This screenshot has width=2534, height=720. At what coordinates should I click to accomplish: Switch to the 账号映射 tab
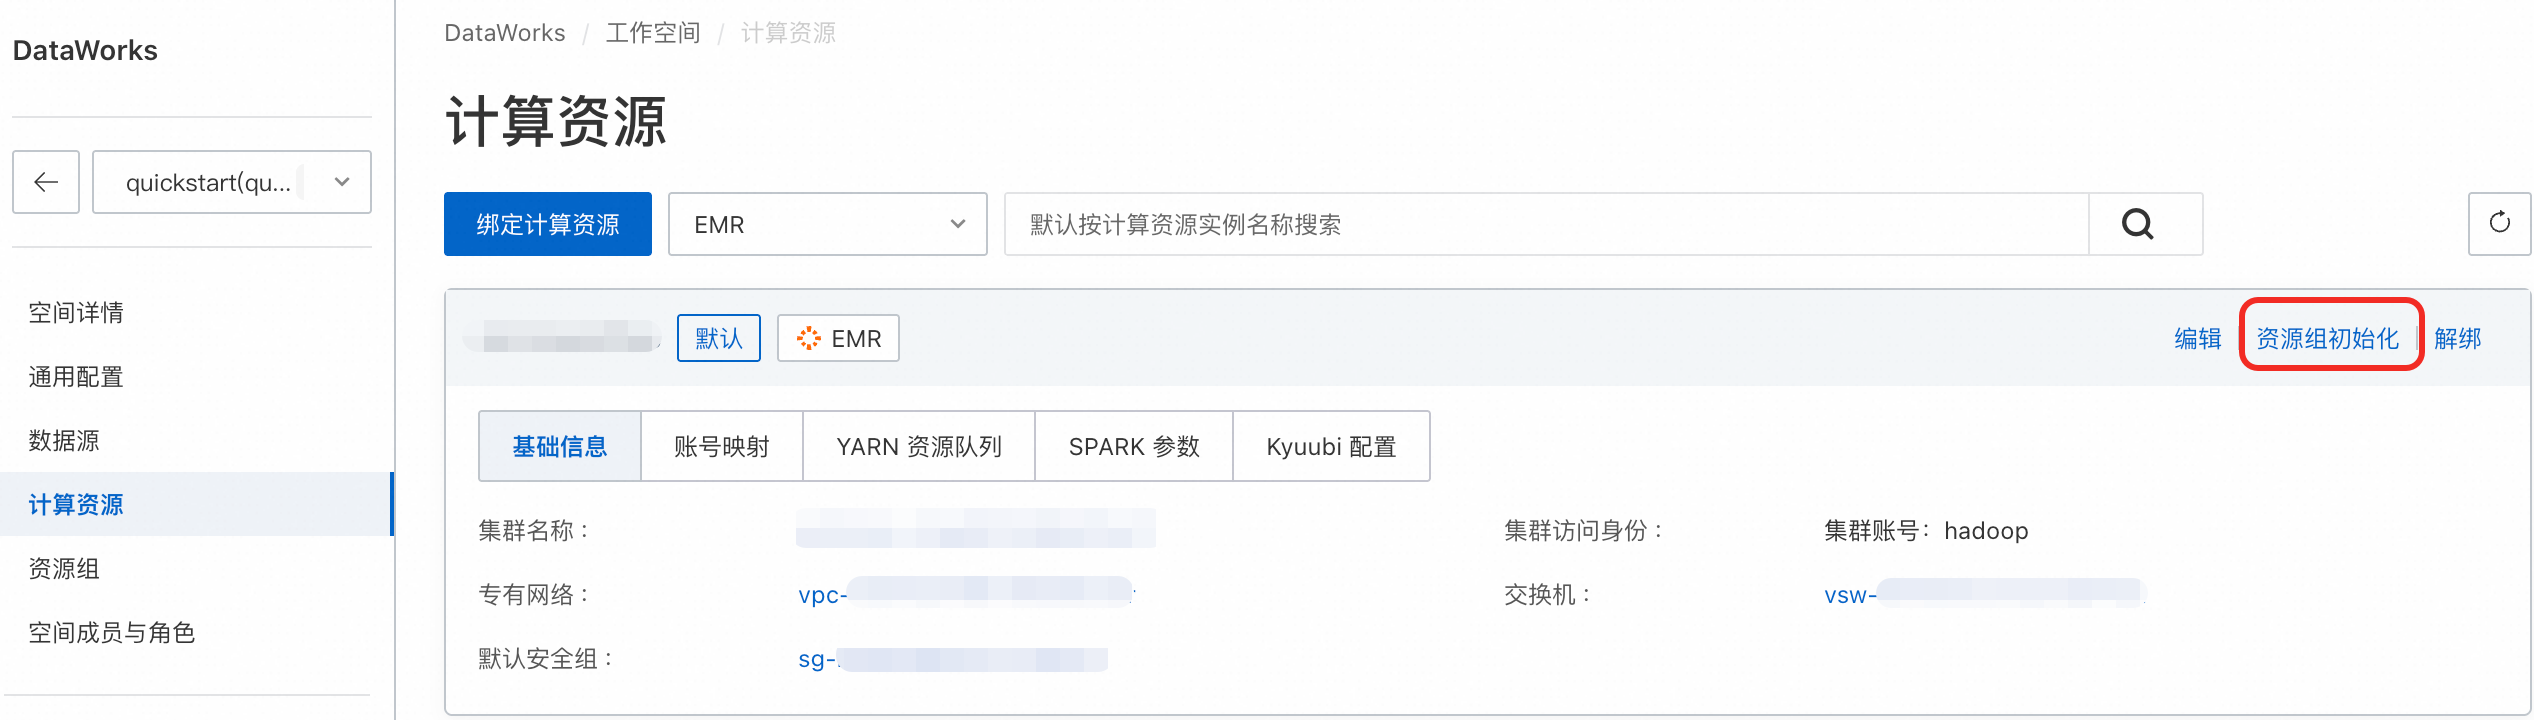721,446
